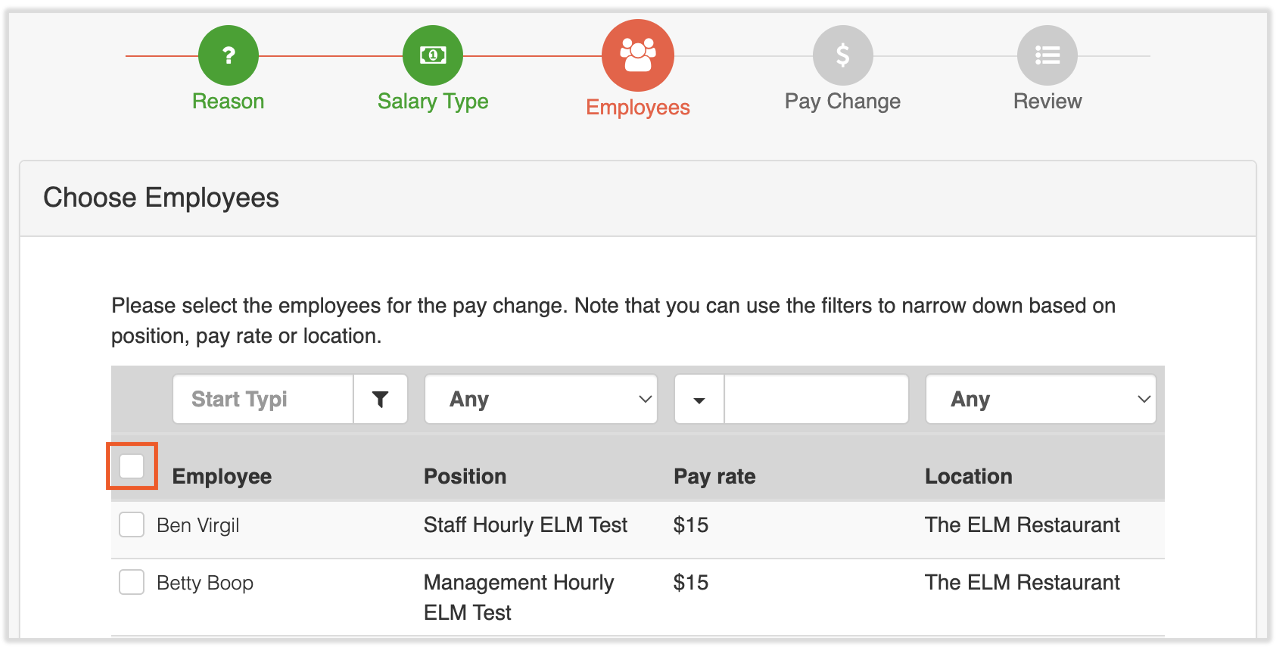This screenshot has width=1276, height=650.
Task: Switch to the Pay Change step label
Action: 843,101
